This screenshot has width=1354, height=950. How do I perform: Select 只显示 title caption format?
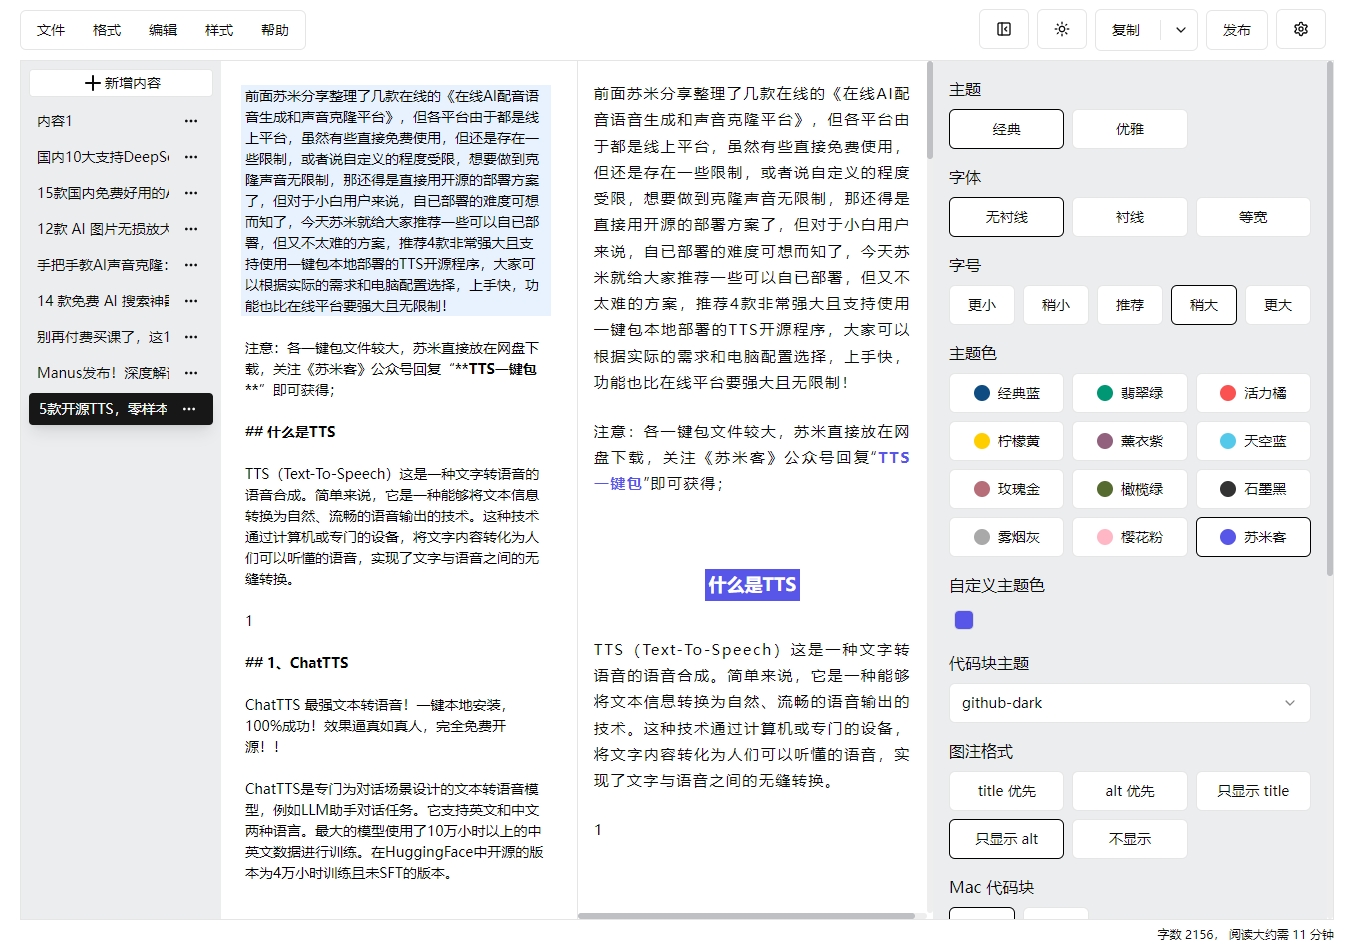coord(1253,791)
